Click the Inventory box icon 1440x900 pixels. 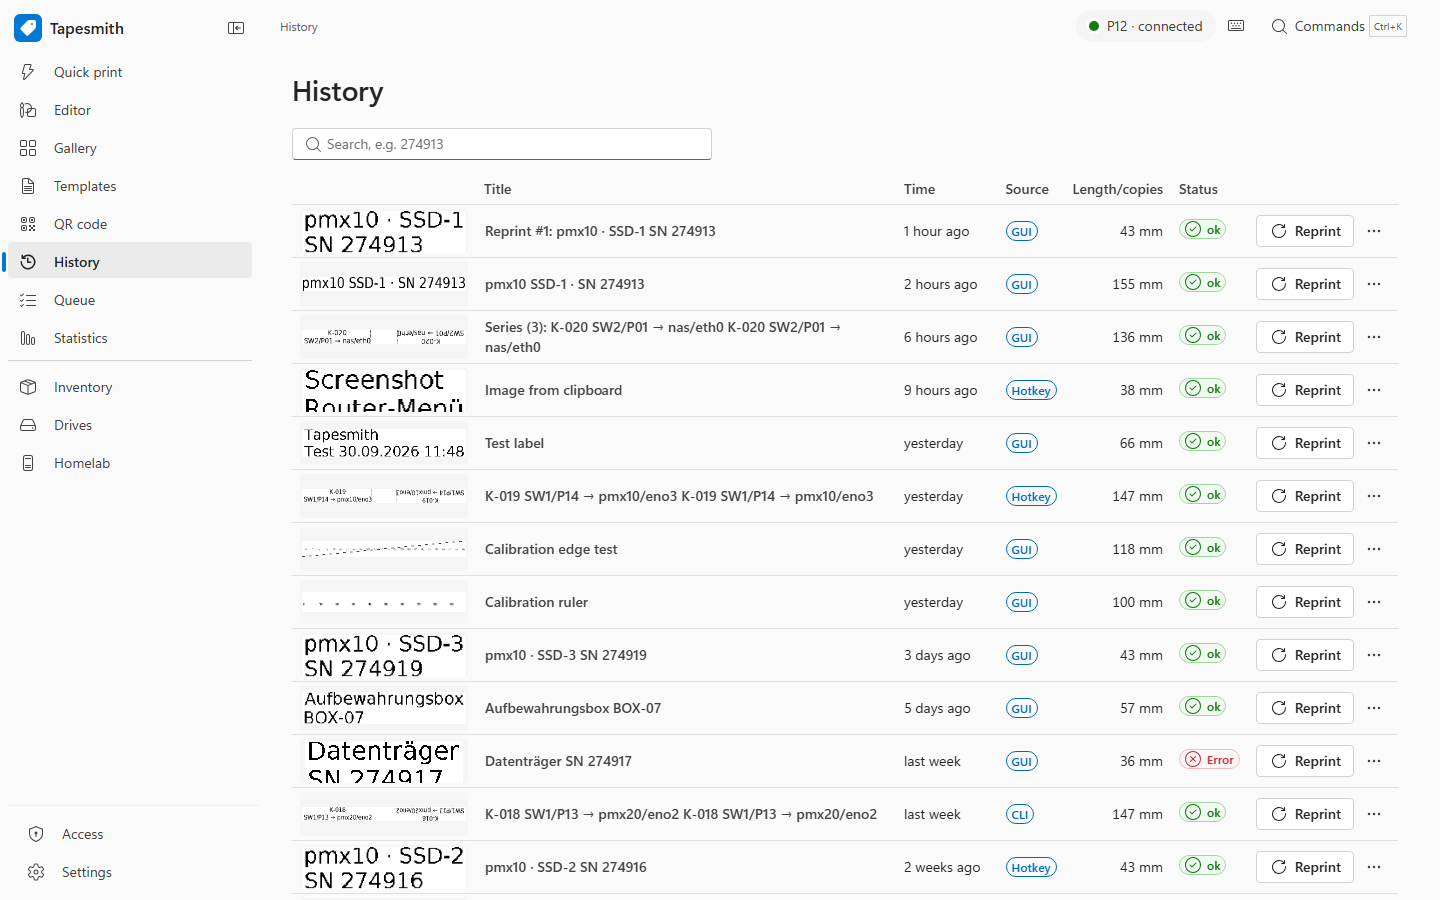click(28, 387)
